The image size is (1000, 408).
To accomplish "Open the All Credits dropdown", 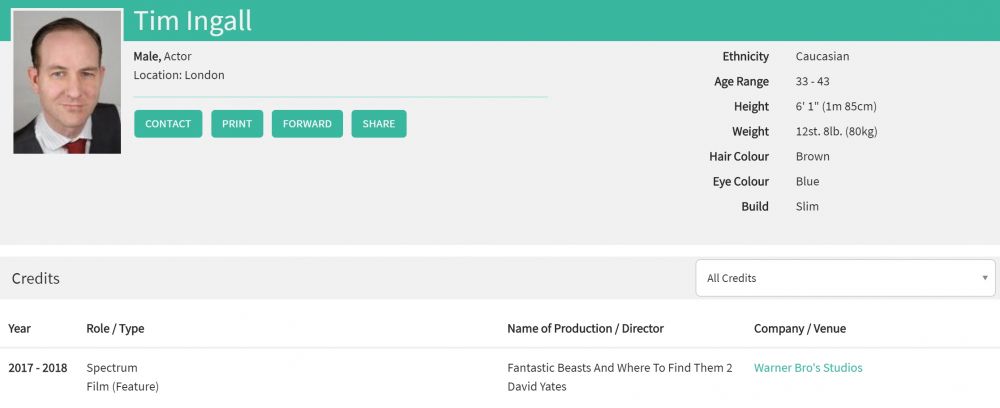I will (845, 278).
